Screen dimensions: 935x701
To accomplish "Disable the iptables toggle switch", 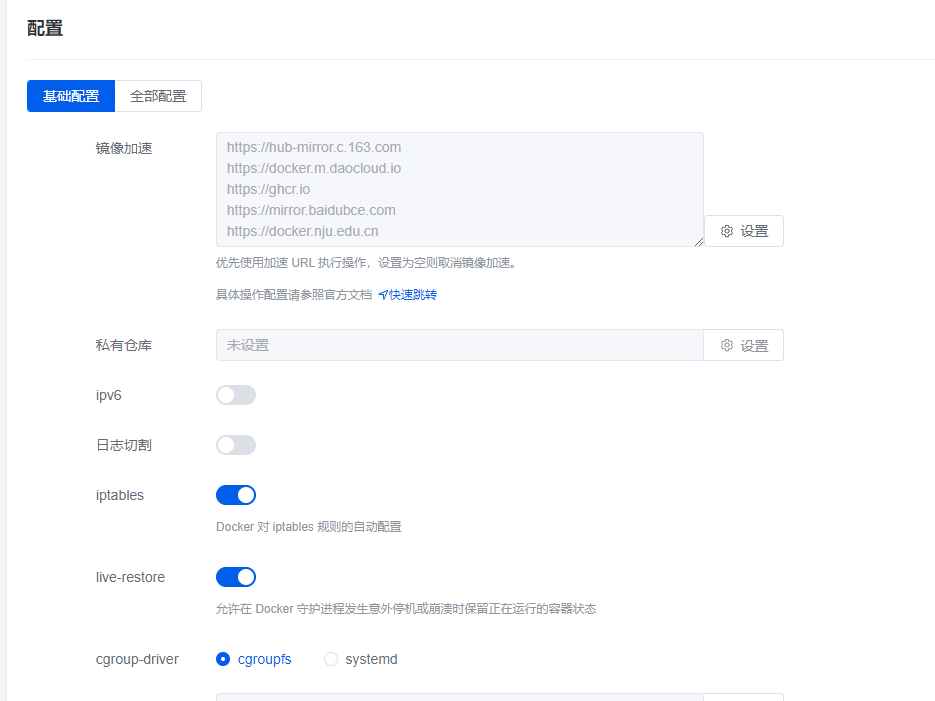I will click(x=236, y=495).
